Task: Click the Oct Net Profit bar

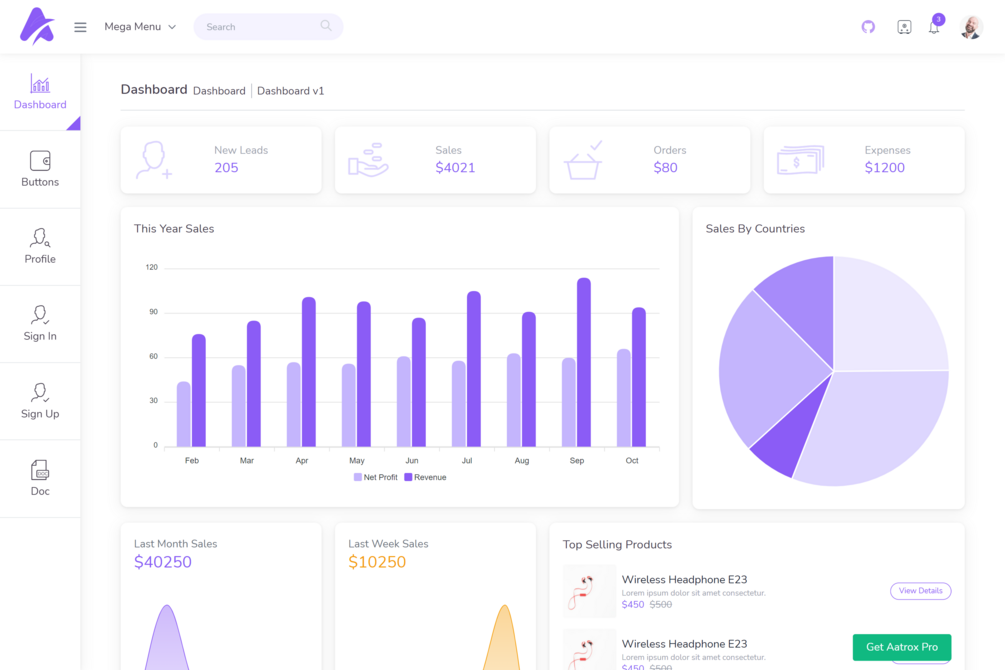Action: [x=624, y=398]
